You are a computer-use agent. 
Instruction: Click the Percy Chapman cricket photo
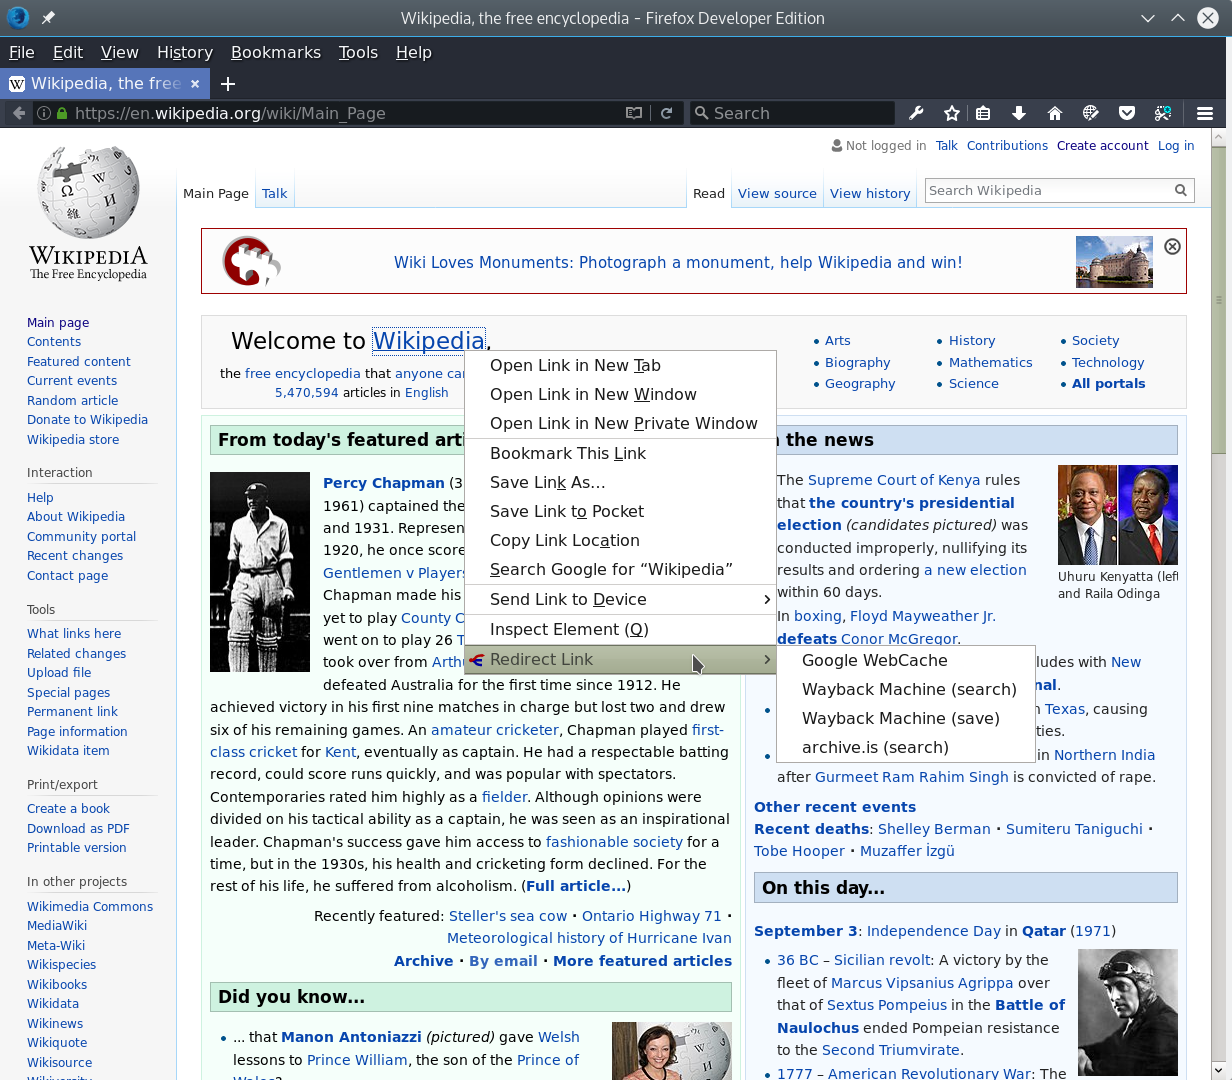pyautogui.click(x=260, y=572)
